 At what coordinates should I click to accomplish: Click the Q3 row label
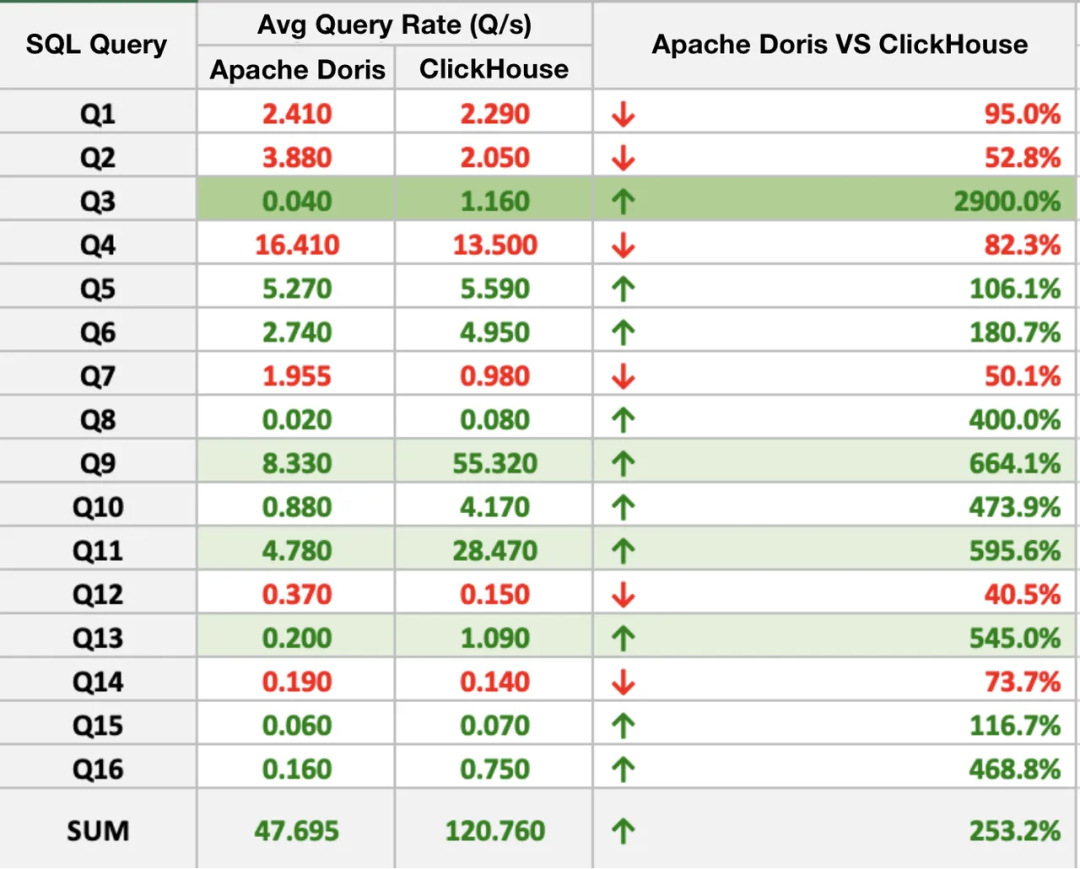[x=98, y=201]
